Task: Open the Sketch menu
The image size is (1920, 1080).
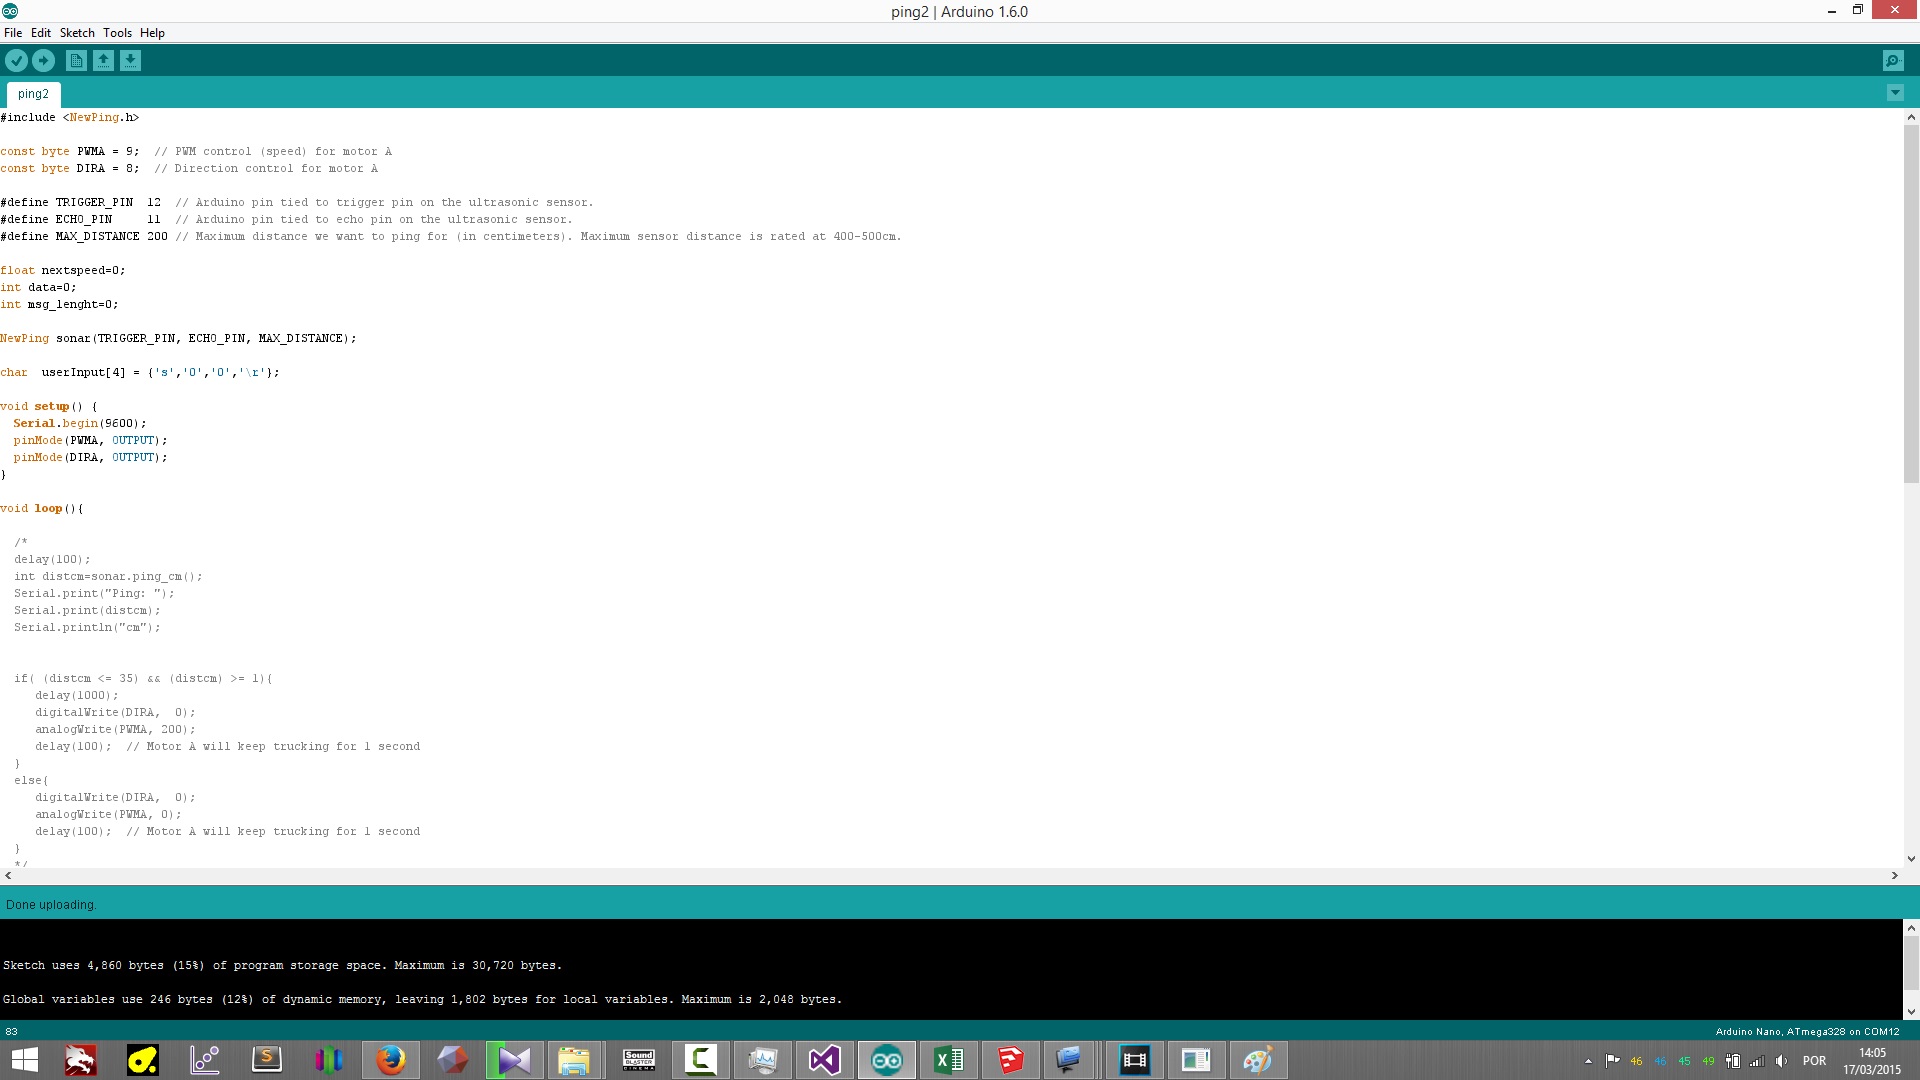Action: 77,33
